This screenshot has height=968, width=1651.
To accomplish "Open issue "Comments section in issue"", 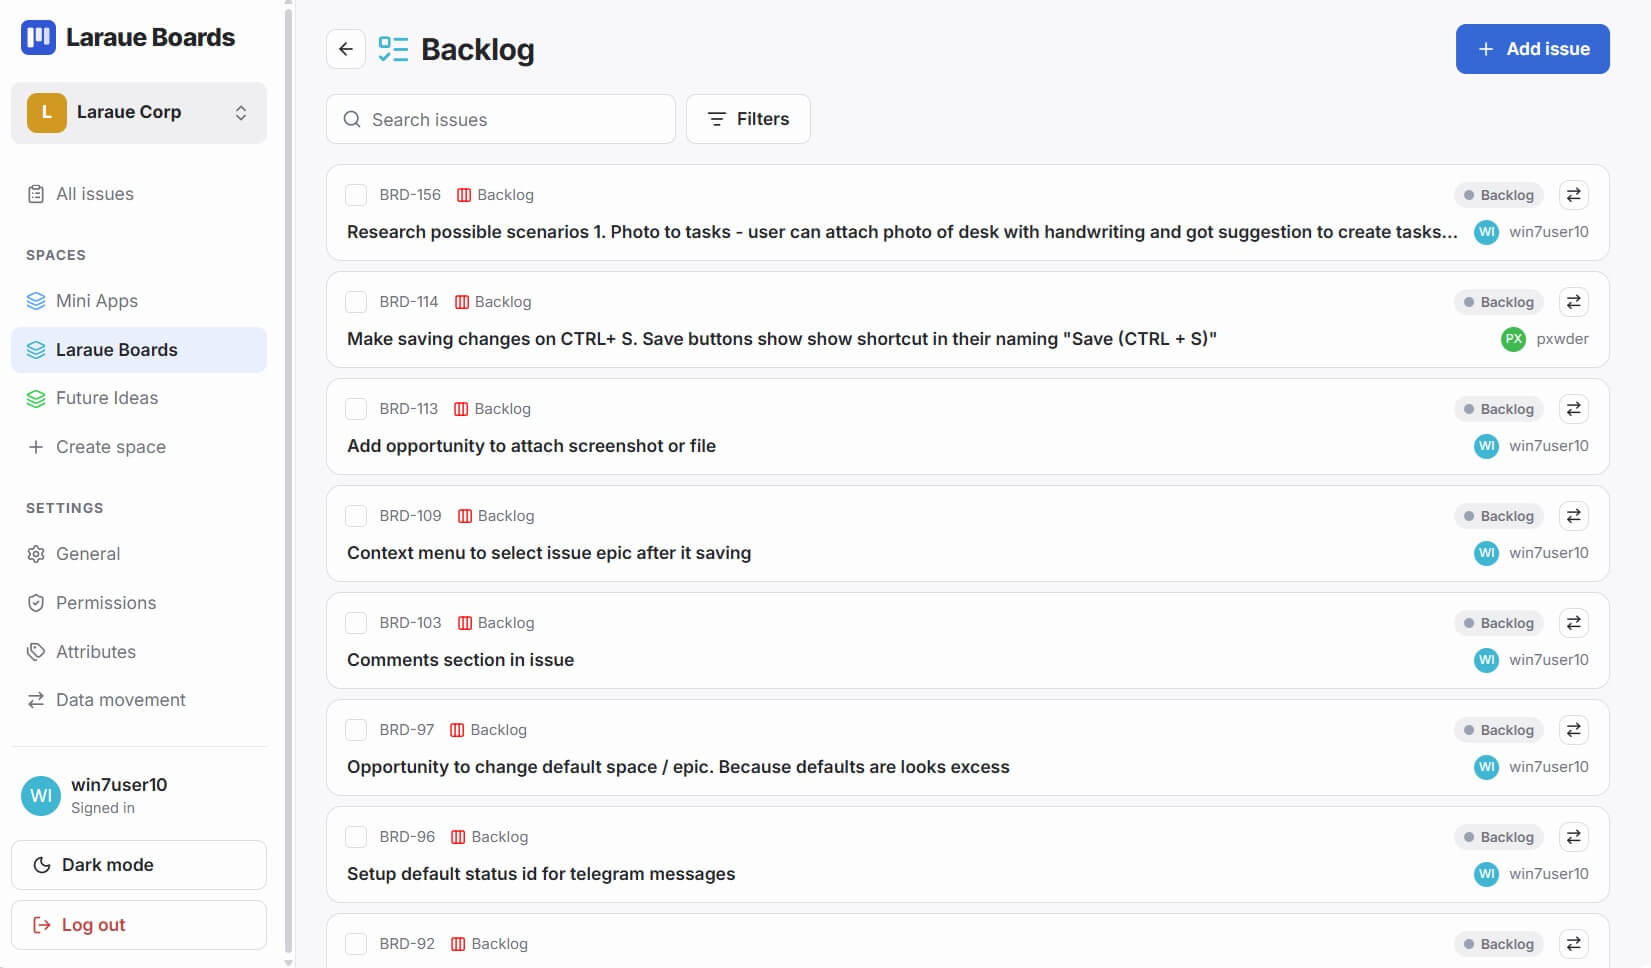I will [460, 660].
